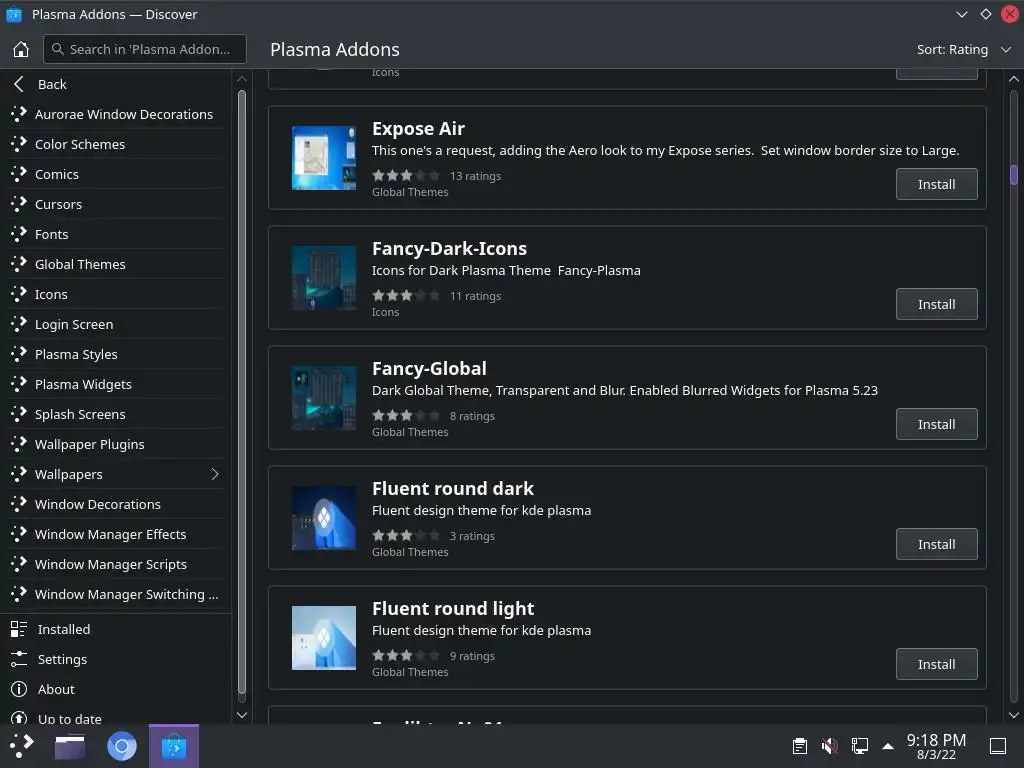Open the clipboard tray icon
The width and height of the screenshot is (1024, 768).
coord(800,746)
